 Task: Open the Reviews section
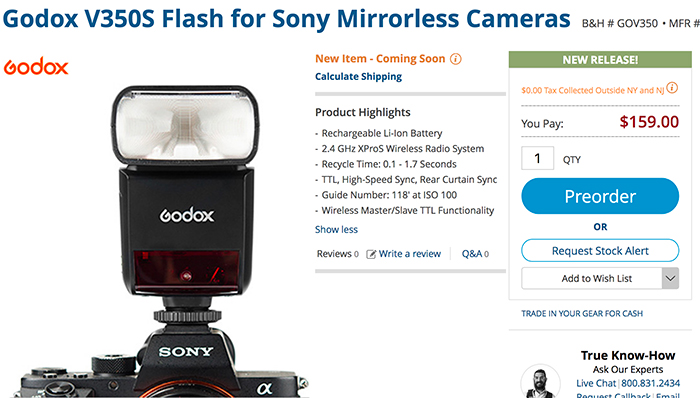(338, 254)
